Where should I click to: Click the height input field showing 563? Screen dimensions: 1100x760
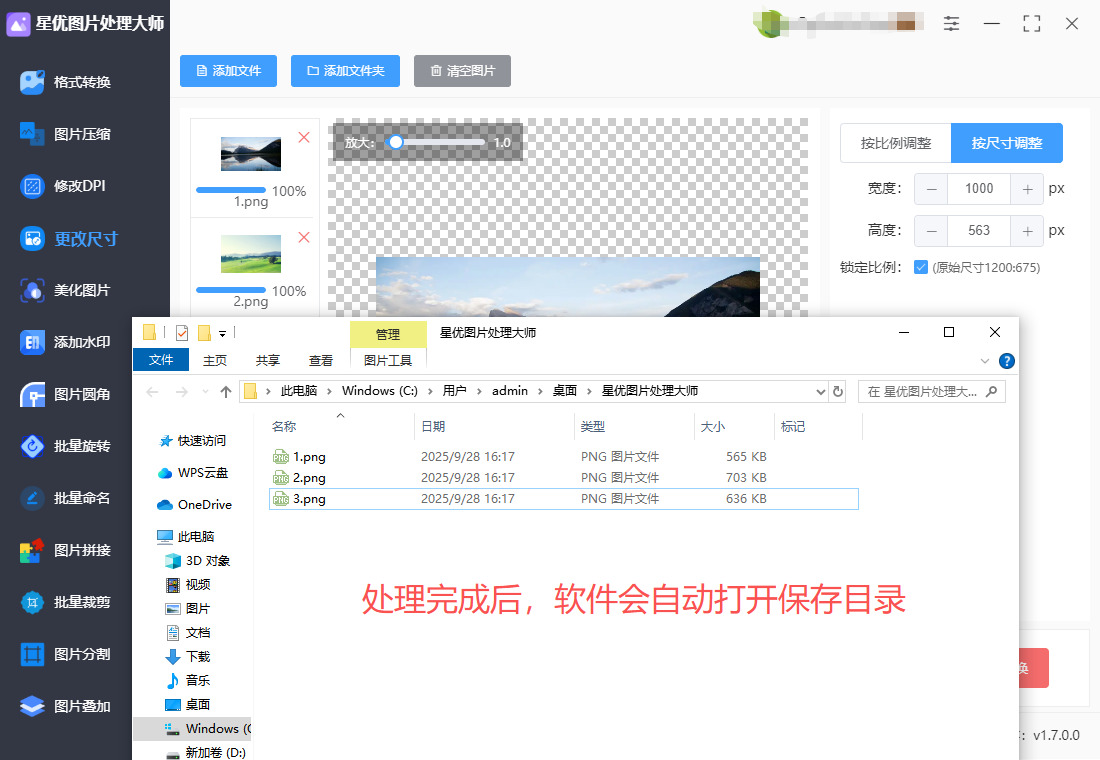tap(979, 231)
